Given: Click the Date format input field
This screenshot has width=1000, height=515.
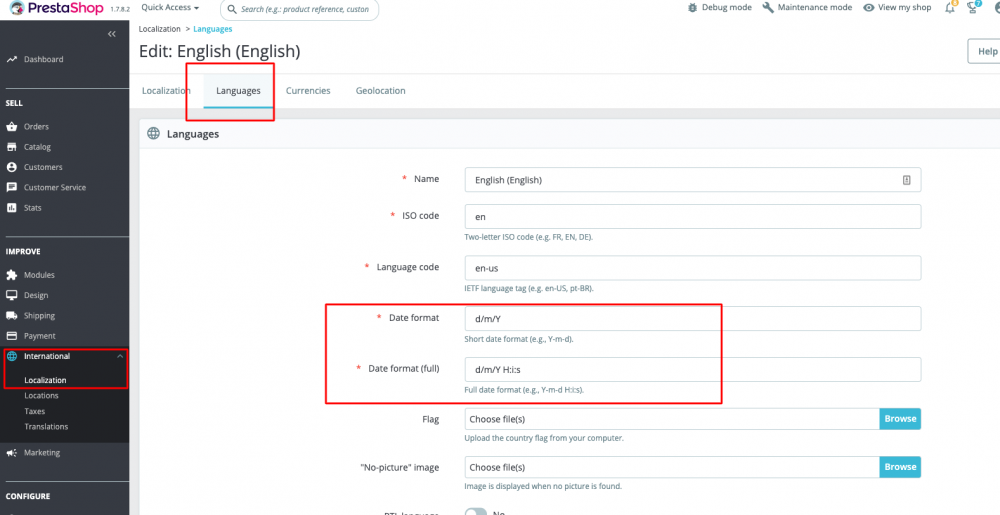Looking at the screenshot, I should click(x=693, y=318).
